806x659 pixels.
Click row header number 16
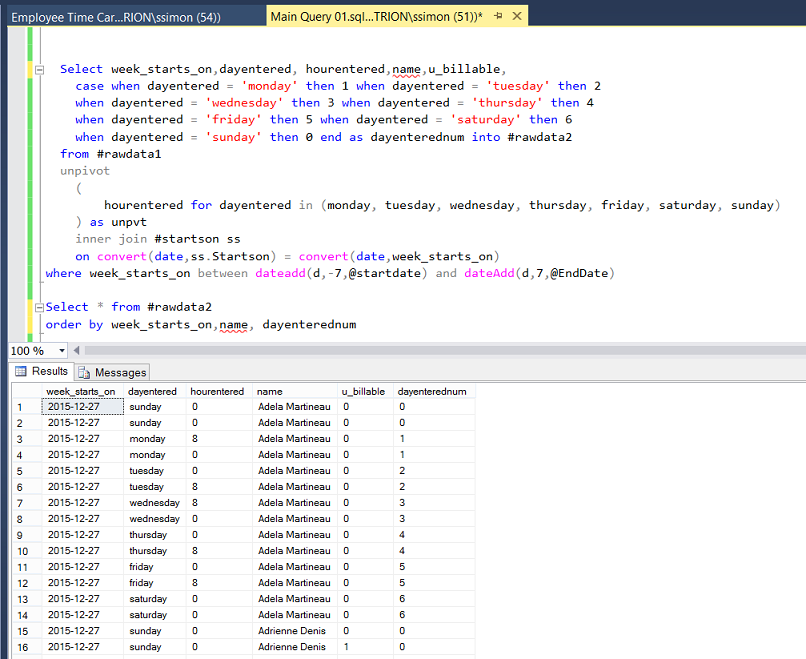point(20,647)
